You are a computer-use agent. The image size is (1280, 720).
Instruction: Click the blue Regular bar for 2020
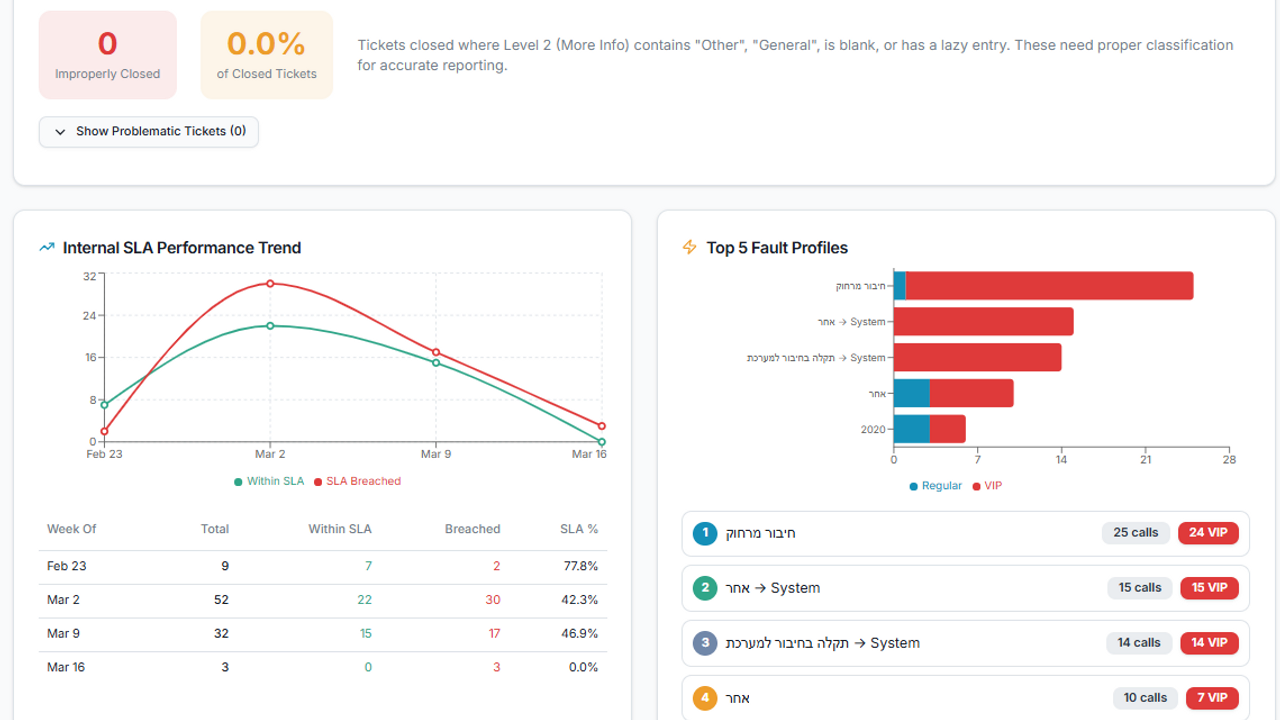click(911, 429)
